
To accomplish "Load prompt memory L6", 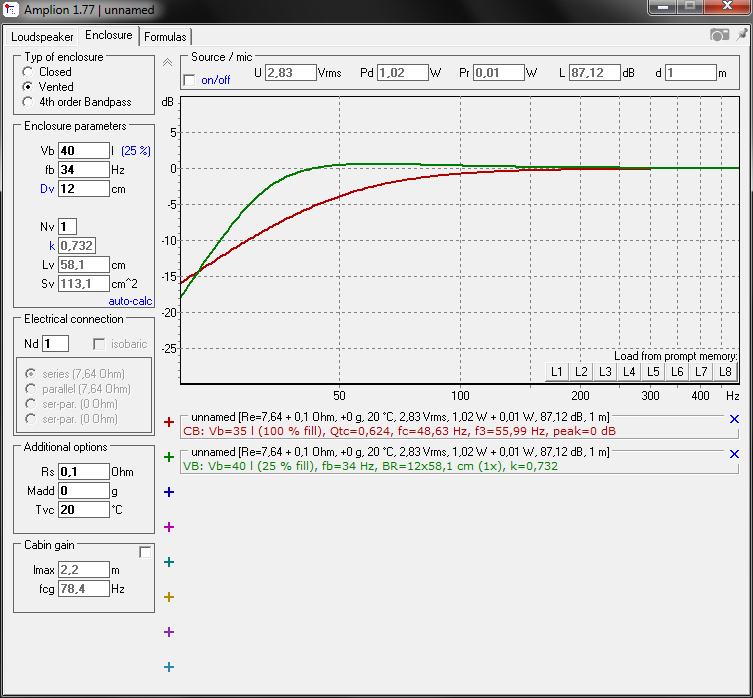I will click(x=677, y=372).
